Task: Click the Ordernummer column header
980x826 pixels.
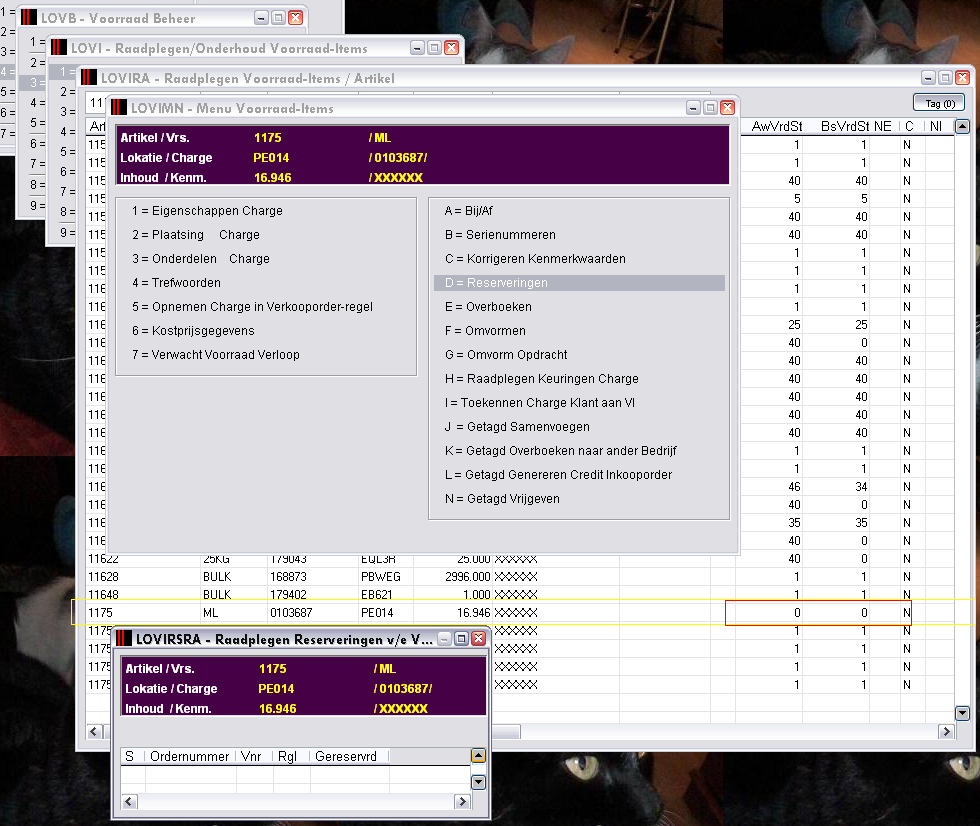Action: click(x=190, y=757)
